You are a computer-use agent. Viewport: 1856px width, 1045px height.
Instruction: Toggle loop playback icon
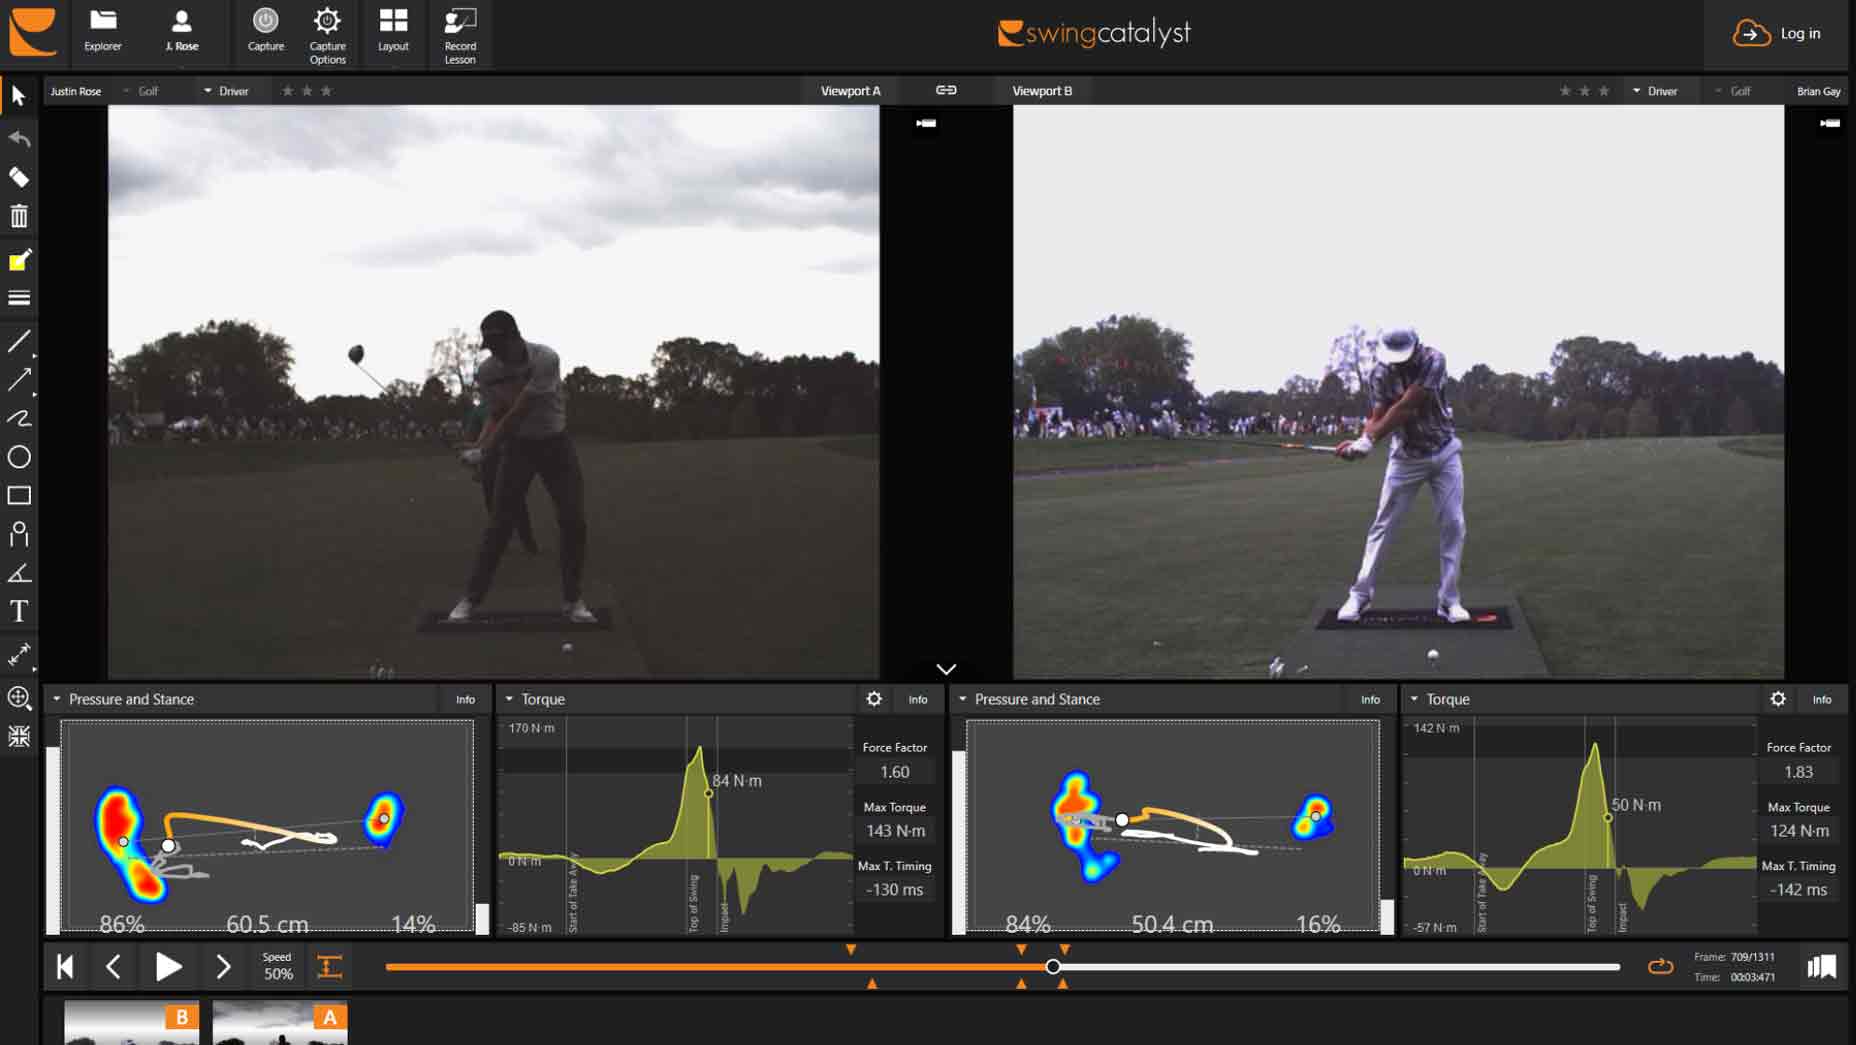[x=1660, y=966]
